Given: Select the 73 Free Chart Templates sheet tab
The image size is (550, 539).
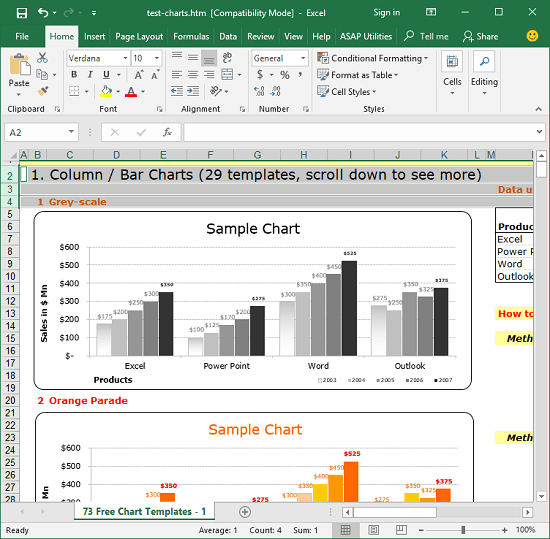Looking at the screenshot, I should tap(144, 512).
